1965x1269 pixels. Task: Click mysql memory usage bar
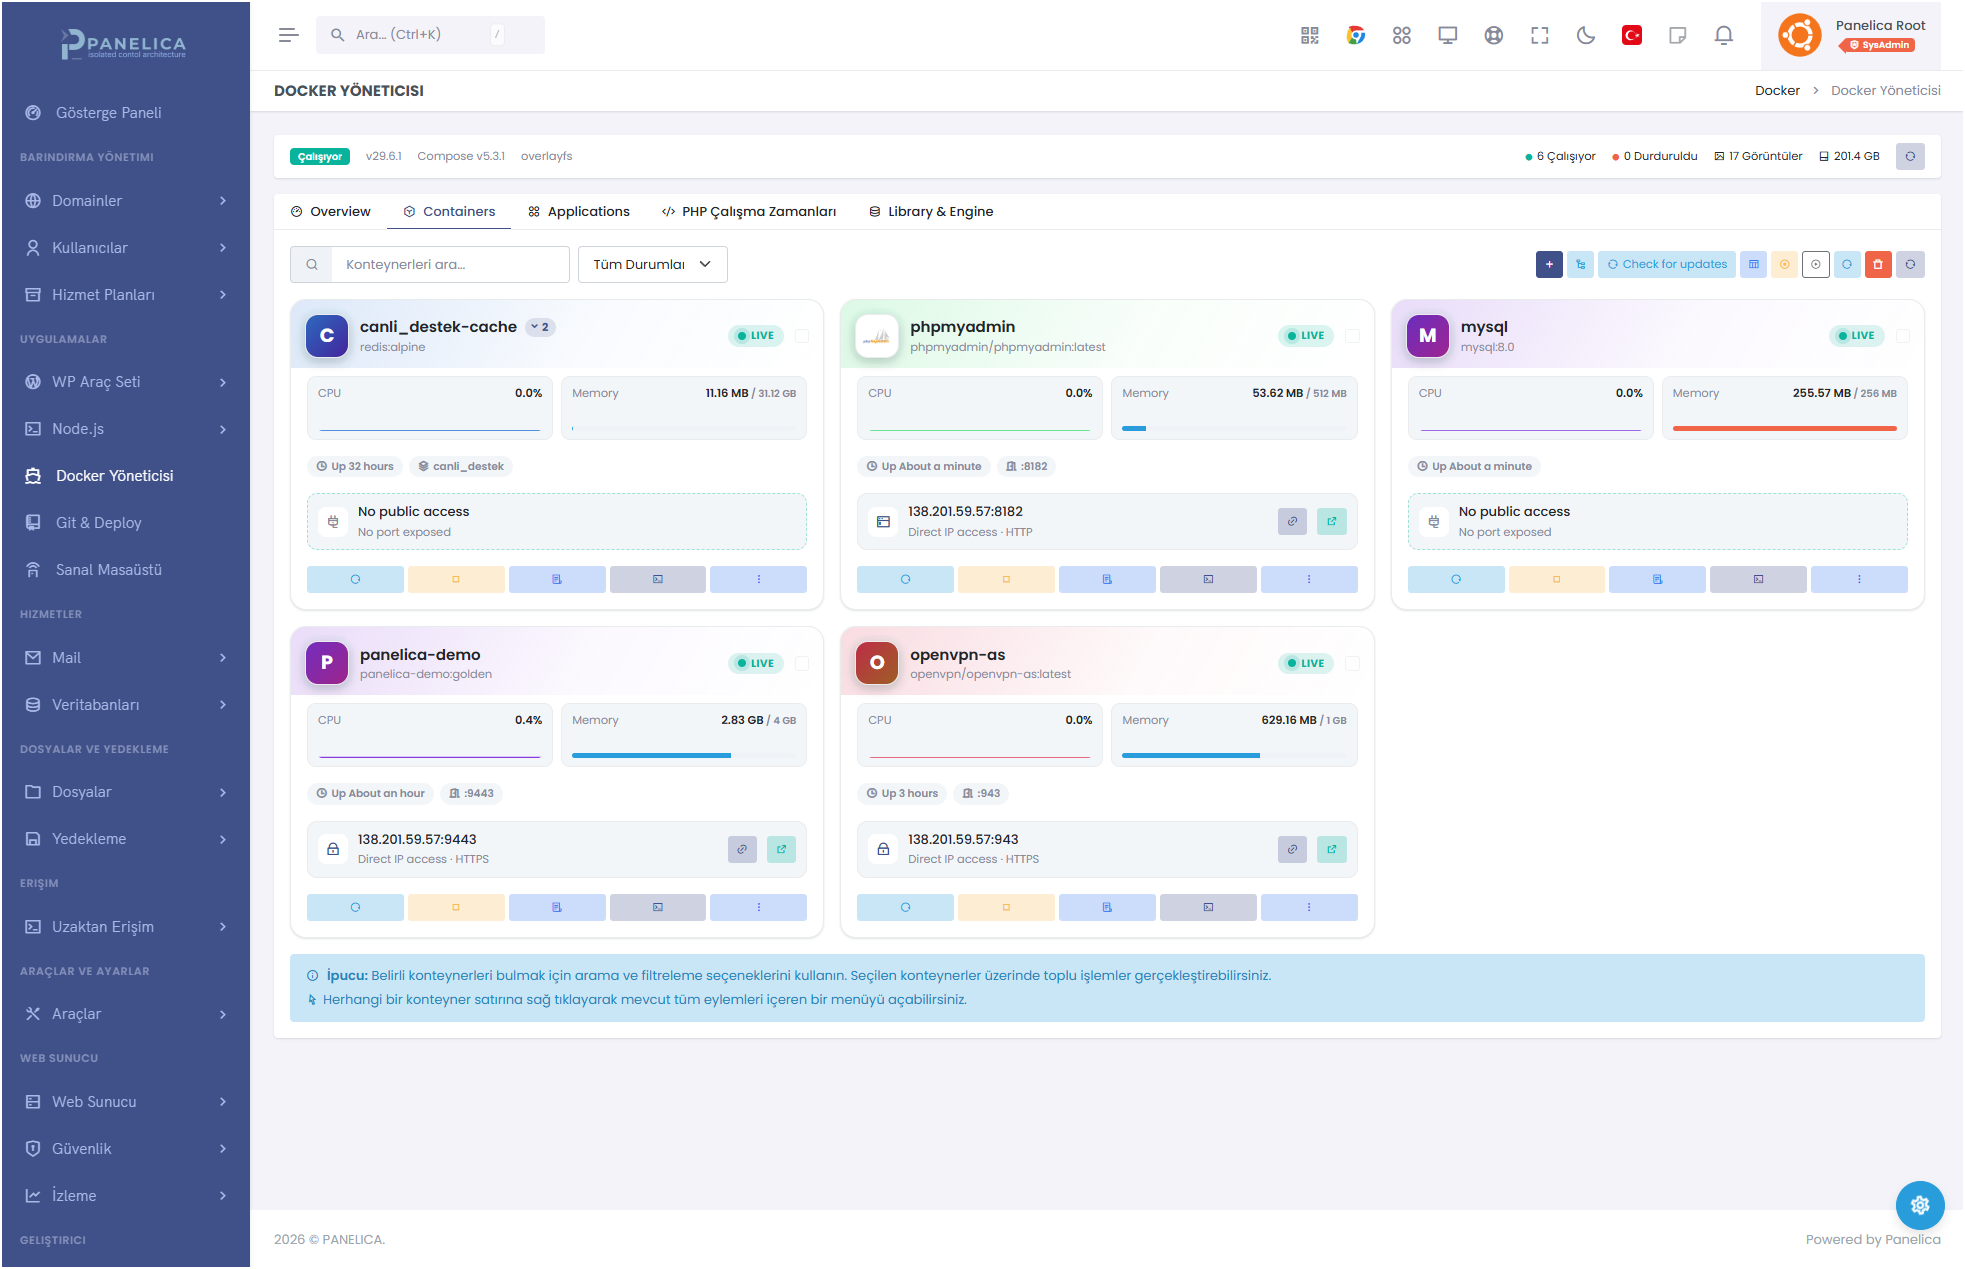(x=1784, y=428)
